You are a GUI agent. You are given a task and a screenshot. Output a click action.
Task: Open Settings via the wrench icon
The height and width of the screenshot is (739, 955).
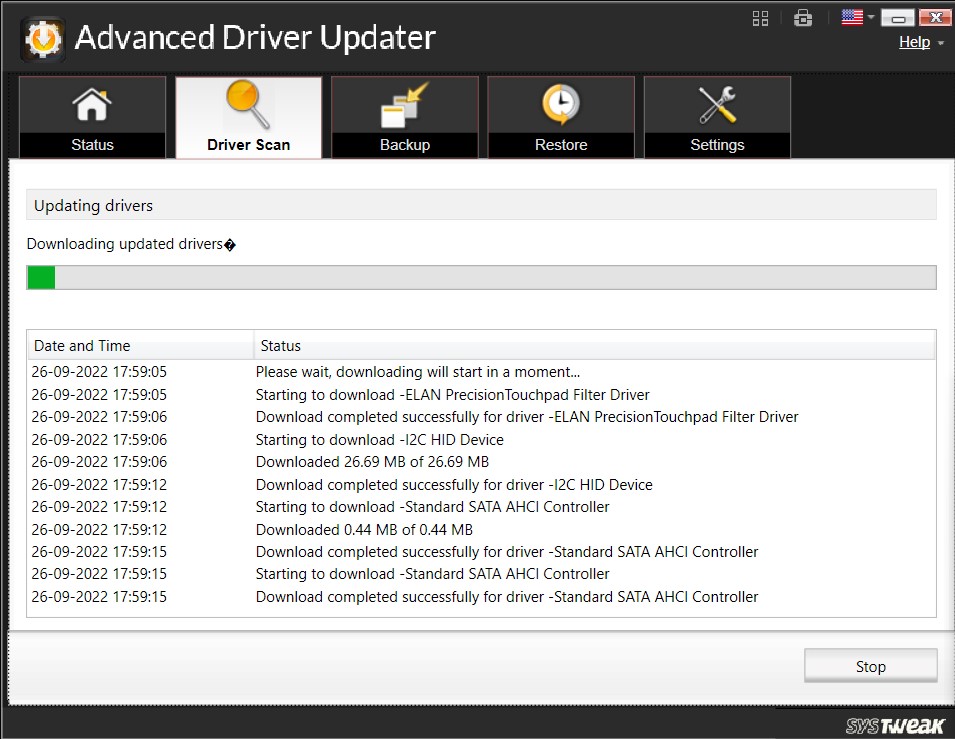click(717, 103)
